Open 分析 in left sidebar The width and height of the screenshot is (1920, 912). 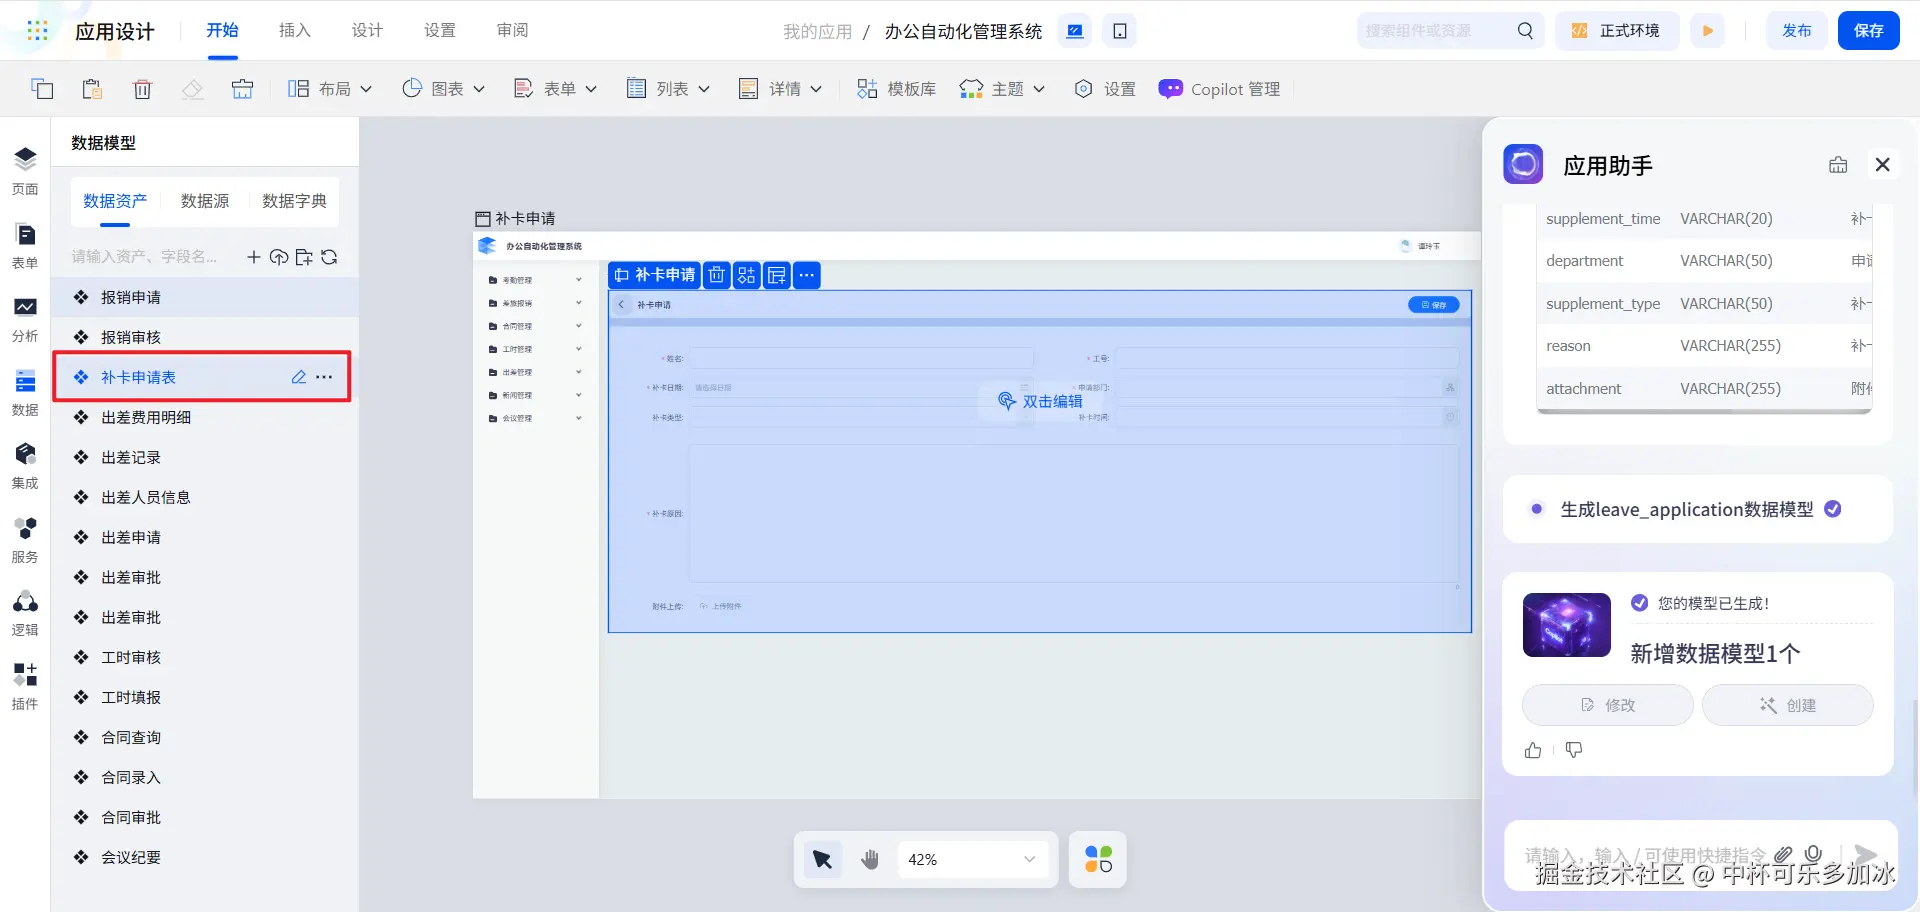(x=25, y=319)
